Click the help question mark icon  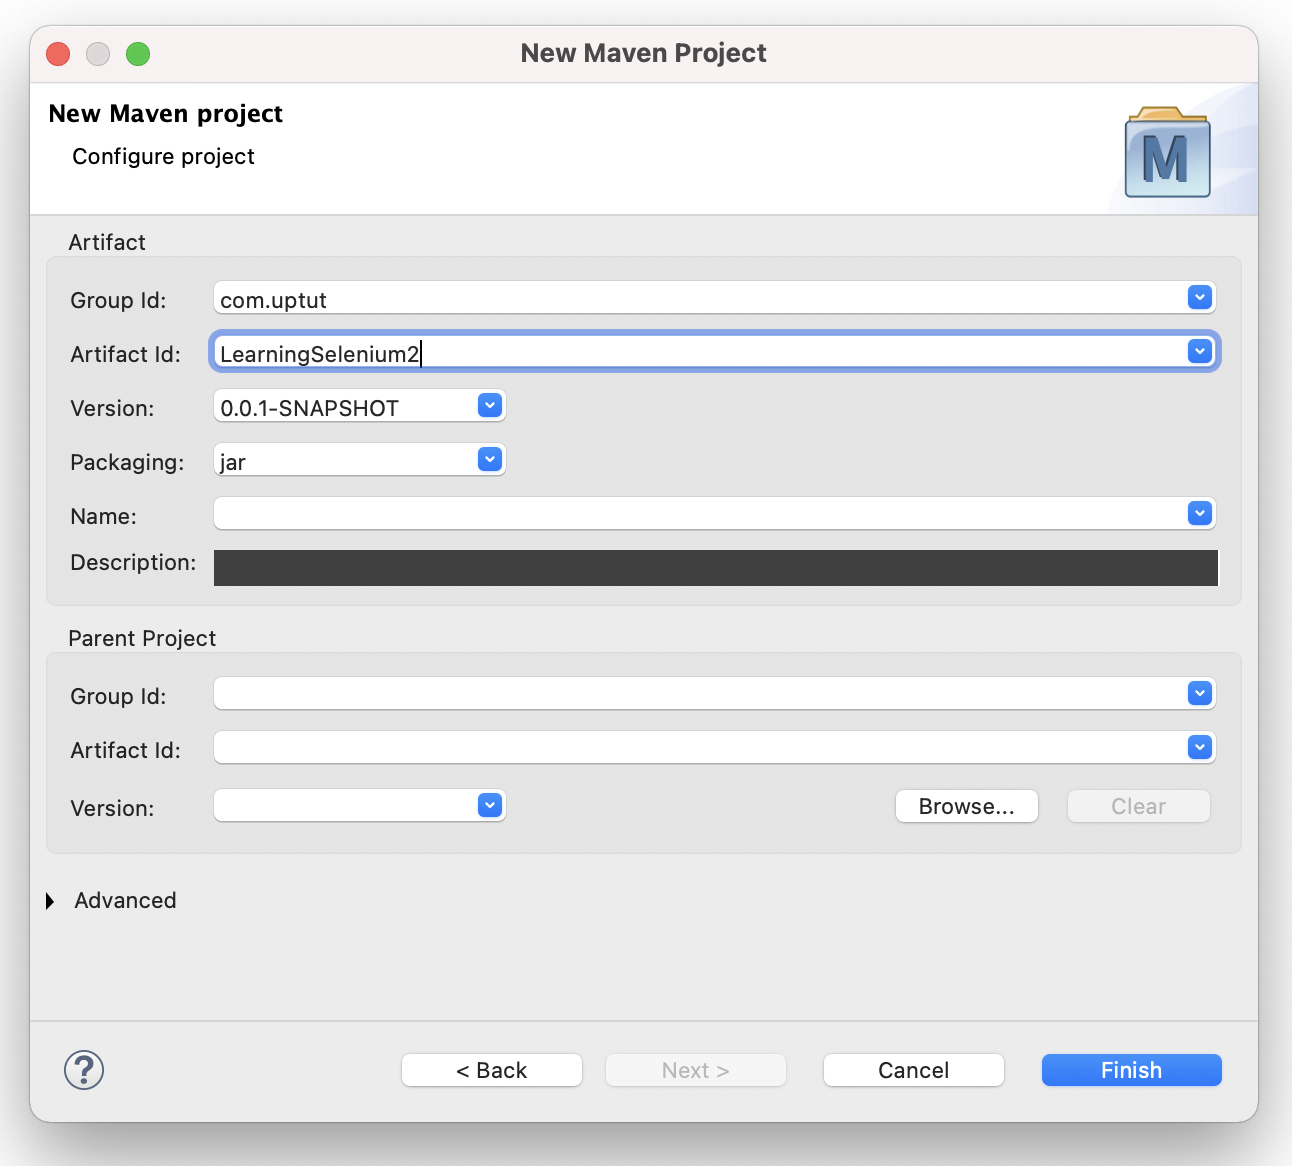84,1070
